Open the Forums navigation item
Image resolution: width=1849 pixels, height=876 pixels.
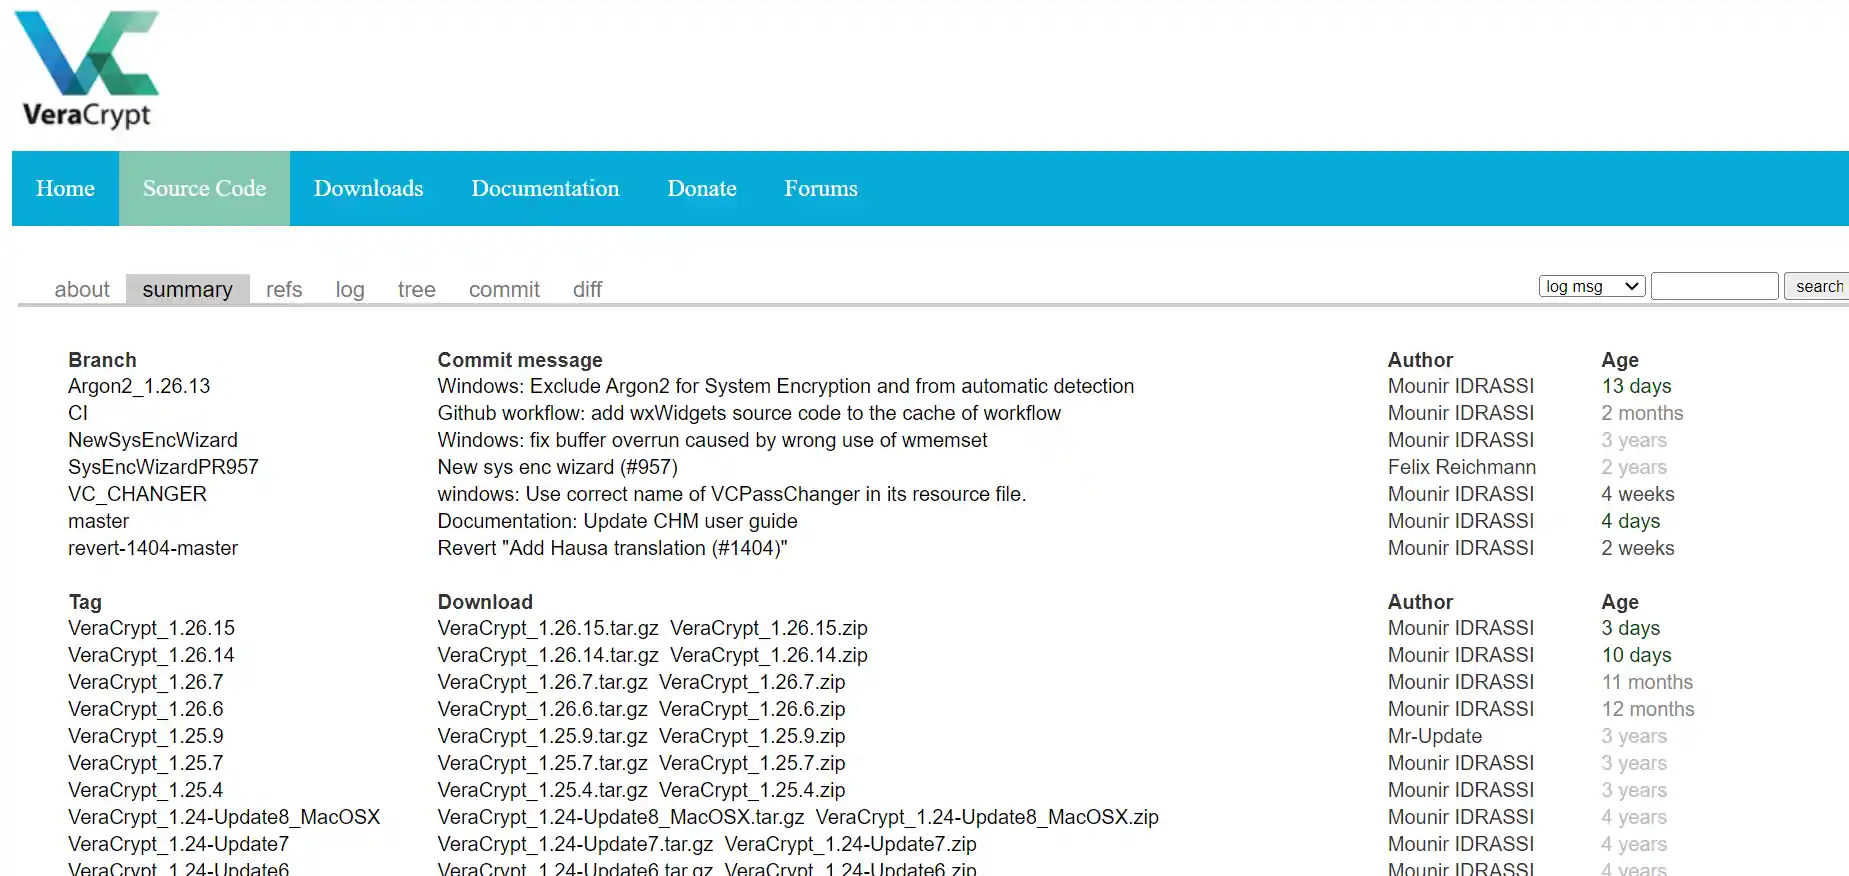[x=821, y=188]
